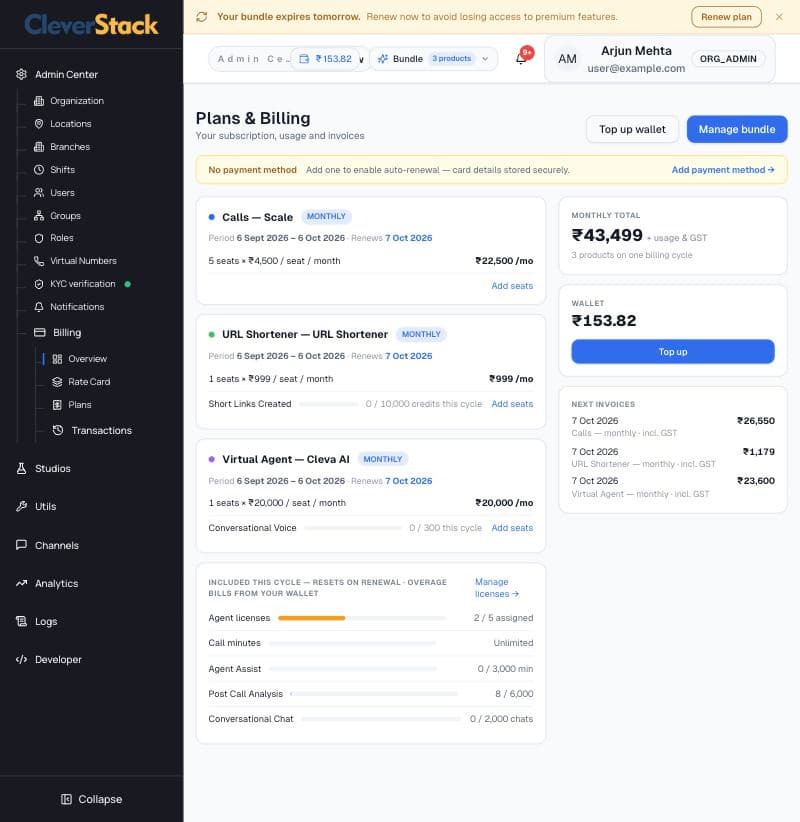Click the '8 / 6,000' Post Call Analysis value

tap(514, 694)
